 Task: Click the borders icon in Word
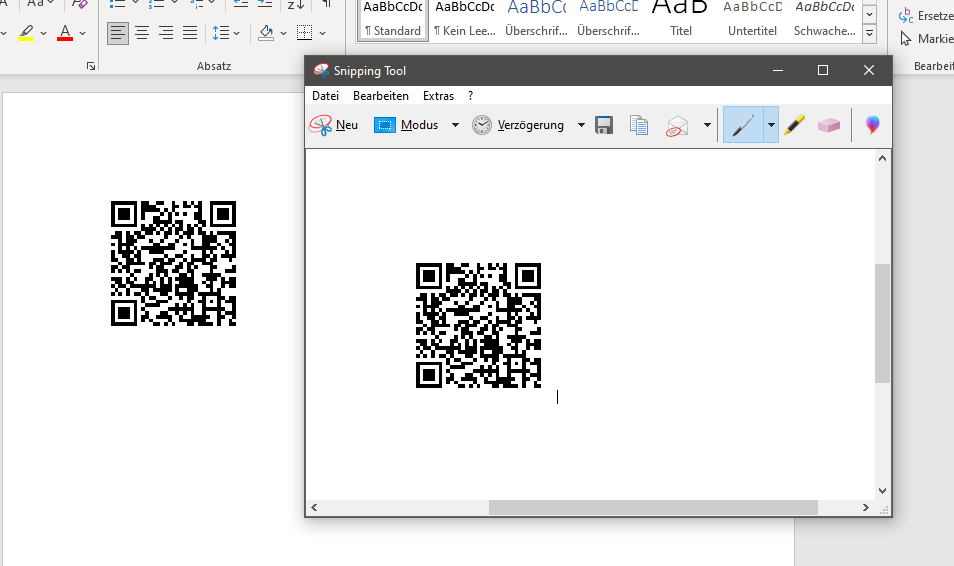click(304, 33)
